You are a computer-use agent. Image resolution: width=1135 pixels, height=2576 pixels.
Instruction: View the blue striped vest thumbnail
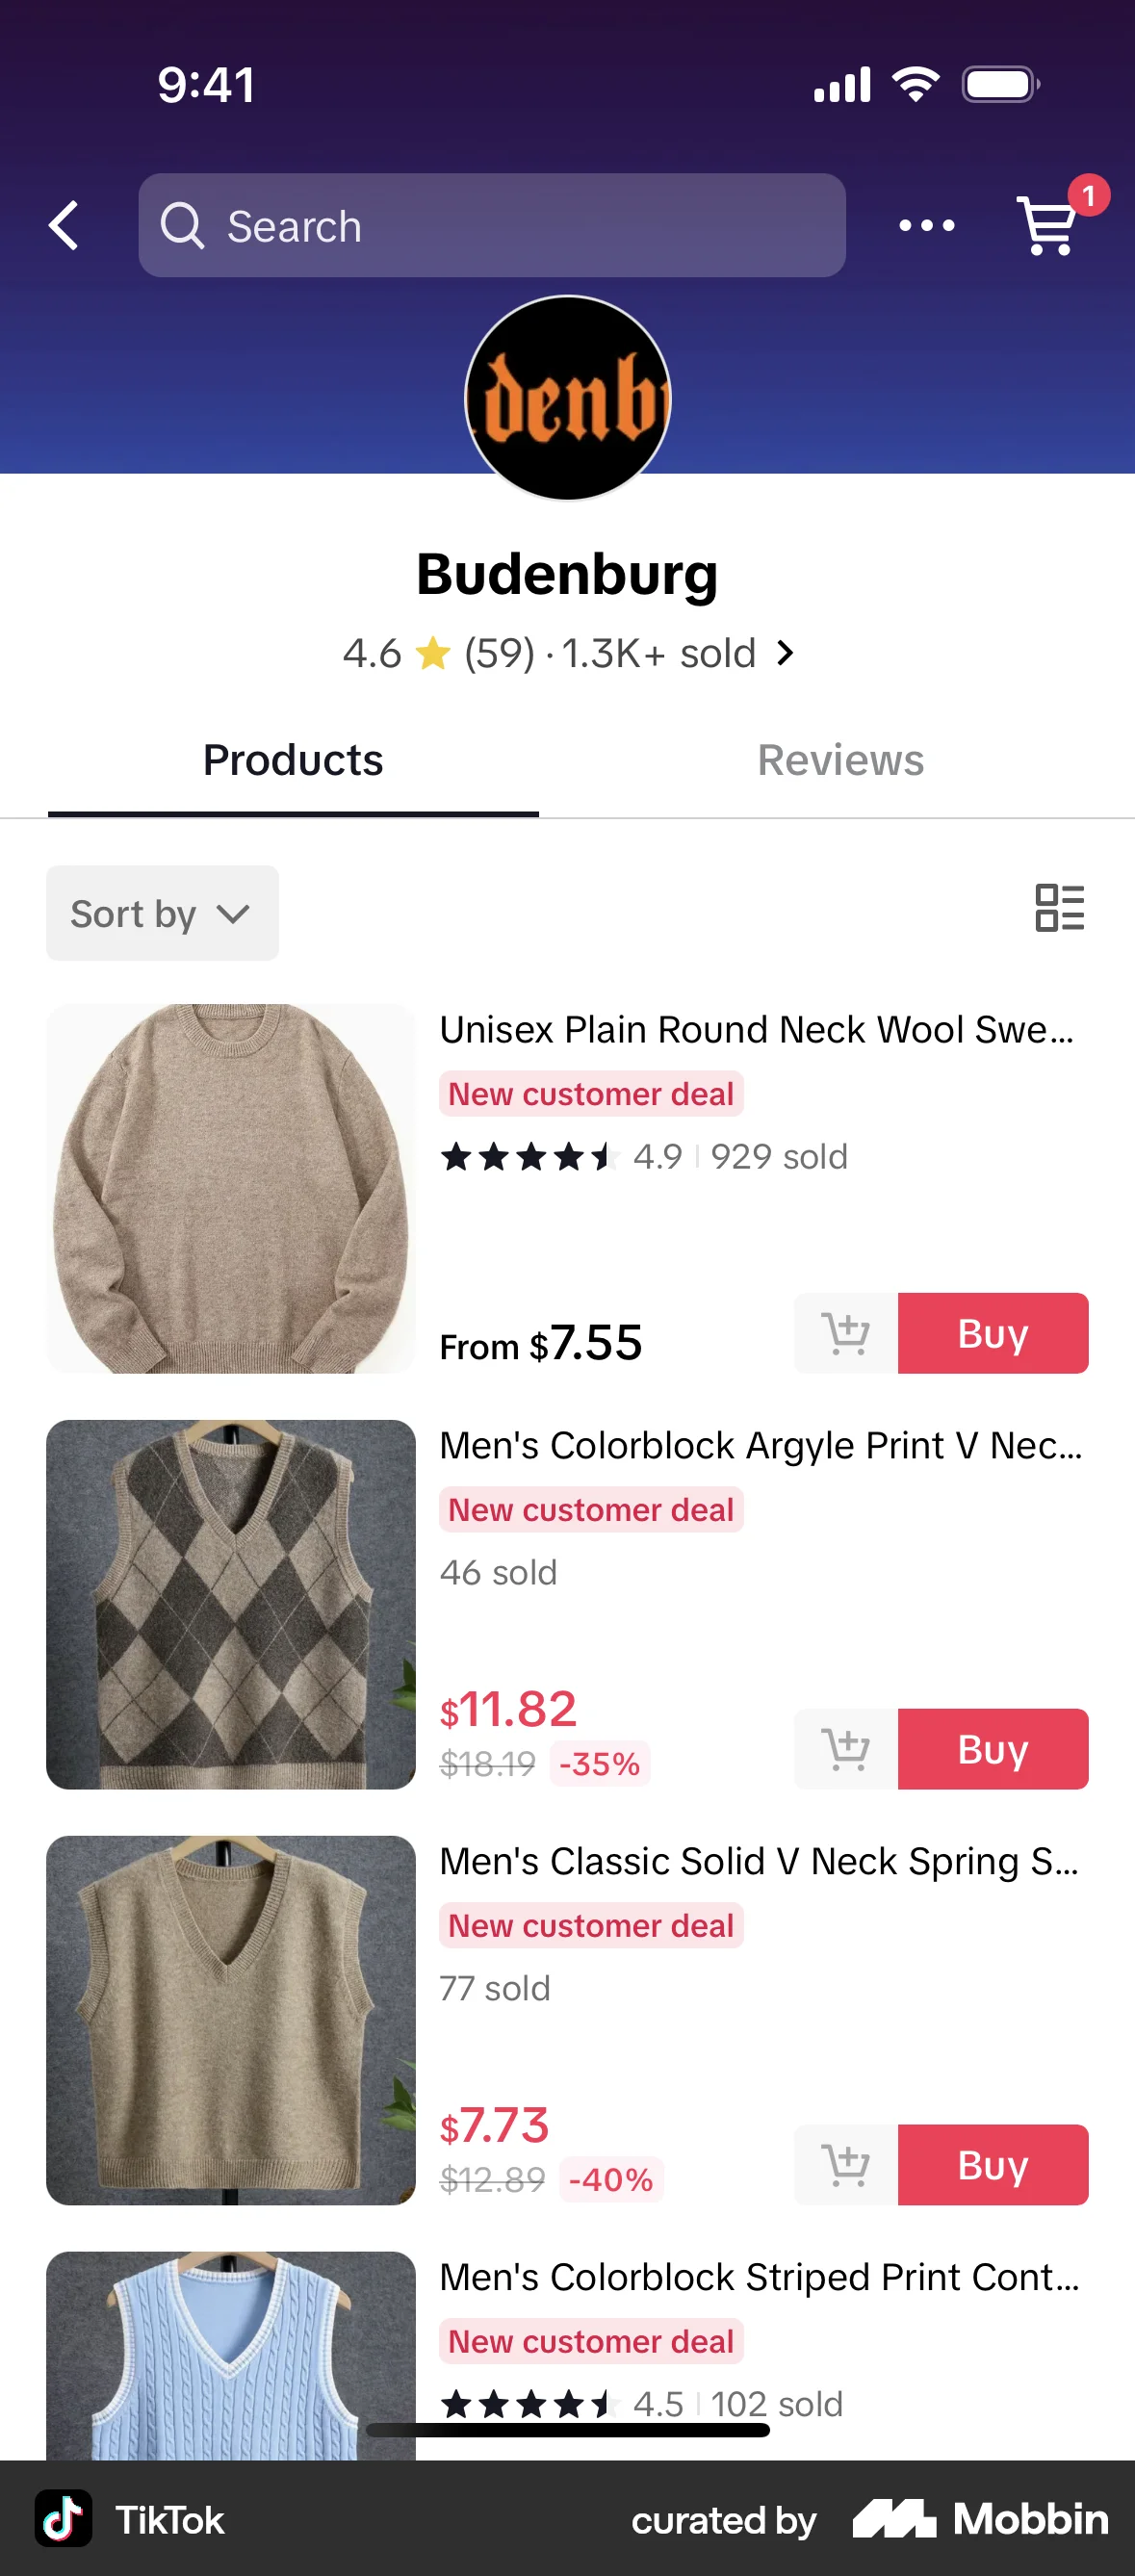[231, 2354]
